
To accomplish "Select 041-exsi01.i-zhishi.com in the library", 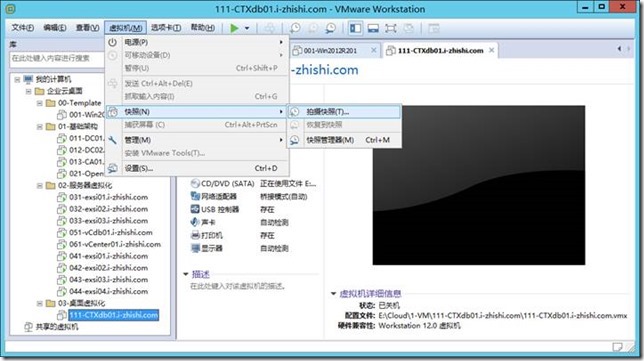I will pos(108,256).
